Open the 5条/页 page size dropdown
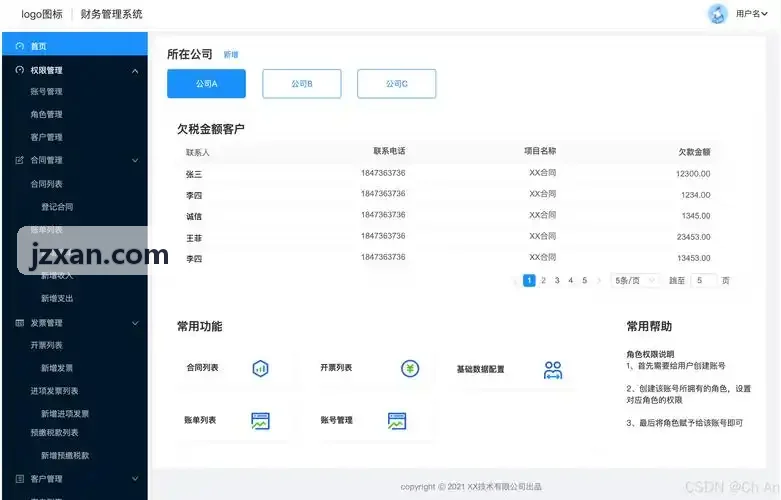This screenshot has height=500, width=781. pyautogui.click(x=635, y=281)
